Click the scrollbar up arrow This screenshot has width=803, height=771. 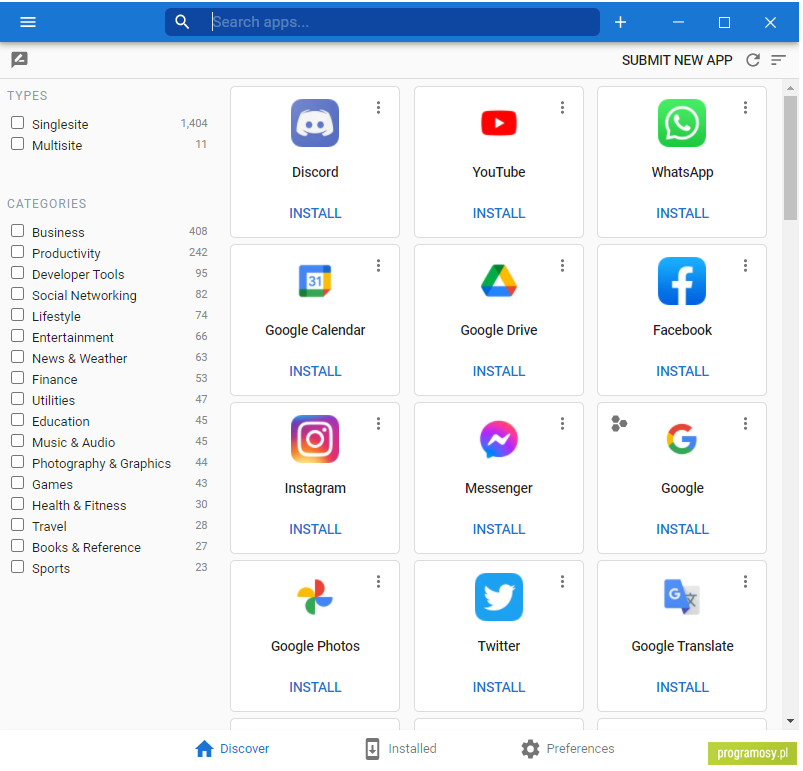(790, 88)
